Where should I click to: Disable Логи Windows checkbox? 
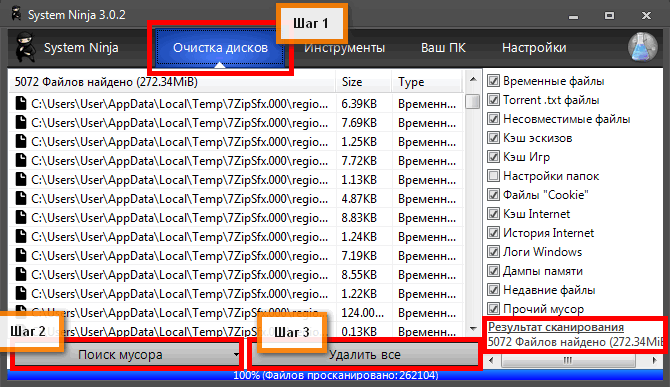click(x=494, y=252)
